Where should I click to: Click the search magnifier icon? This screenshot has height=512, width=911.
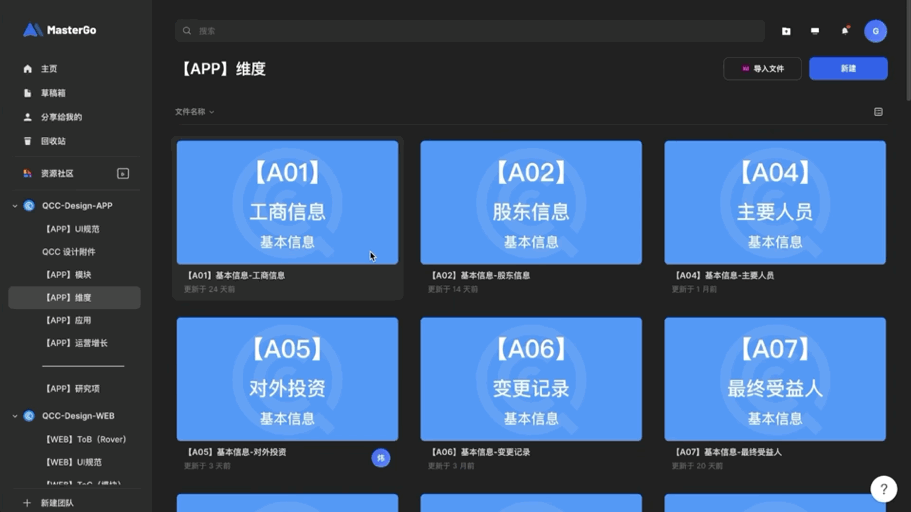click(x=187, y=31)
